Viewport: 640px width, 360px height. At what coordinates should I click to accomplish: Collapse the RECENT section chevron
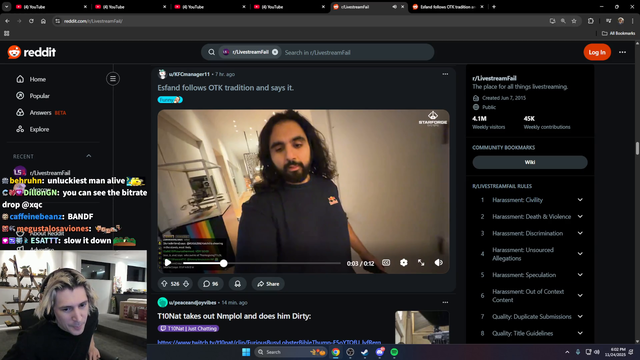tap(89, 156)
